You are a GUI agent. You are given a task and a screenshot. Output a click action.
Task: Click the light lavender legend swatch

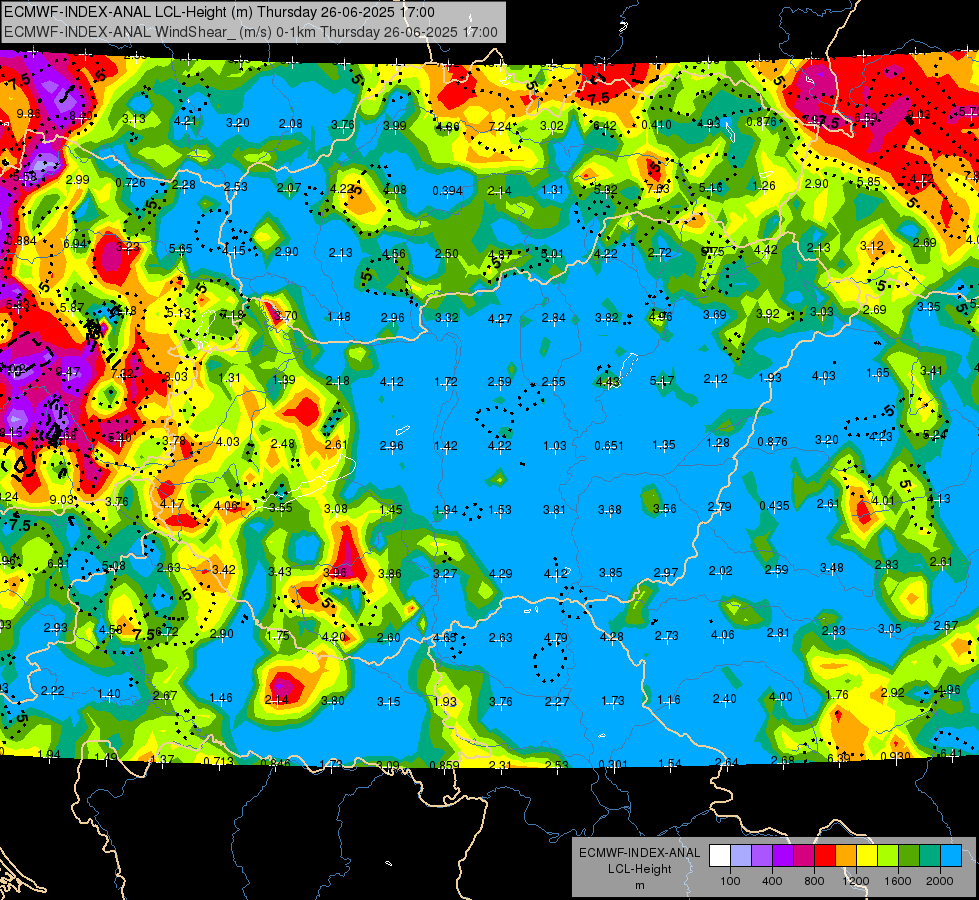tap(741, 856)
